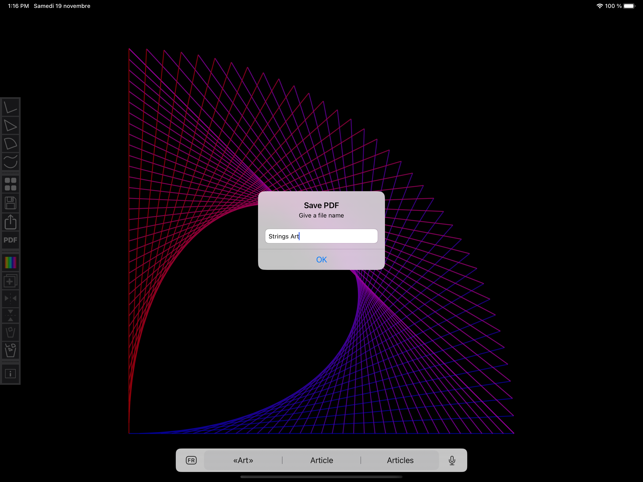Tap the FR keyboard language icon

(x=191, y=460)
